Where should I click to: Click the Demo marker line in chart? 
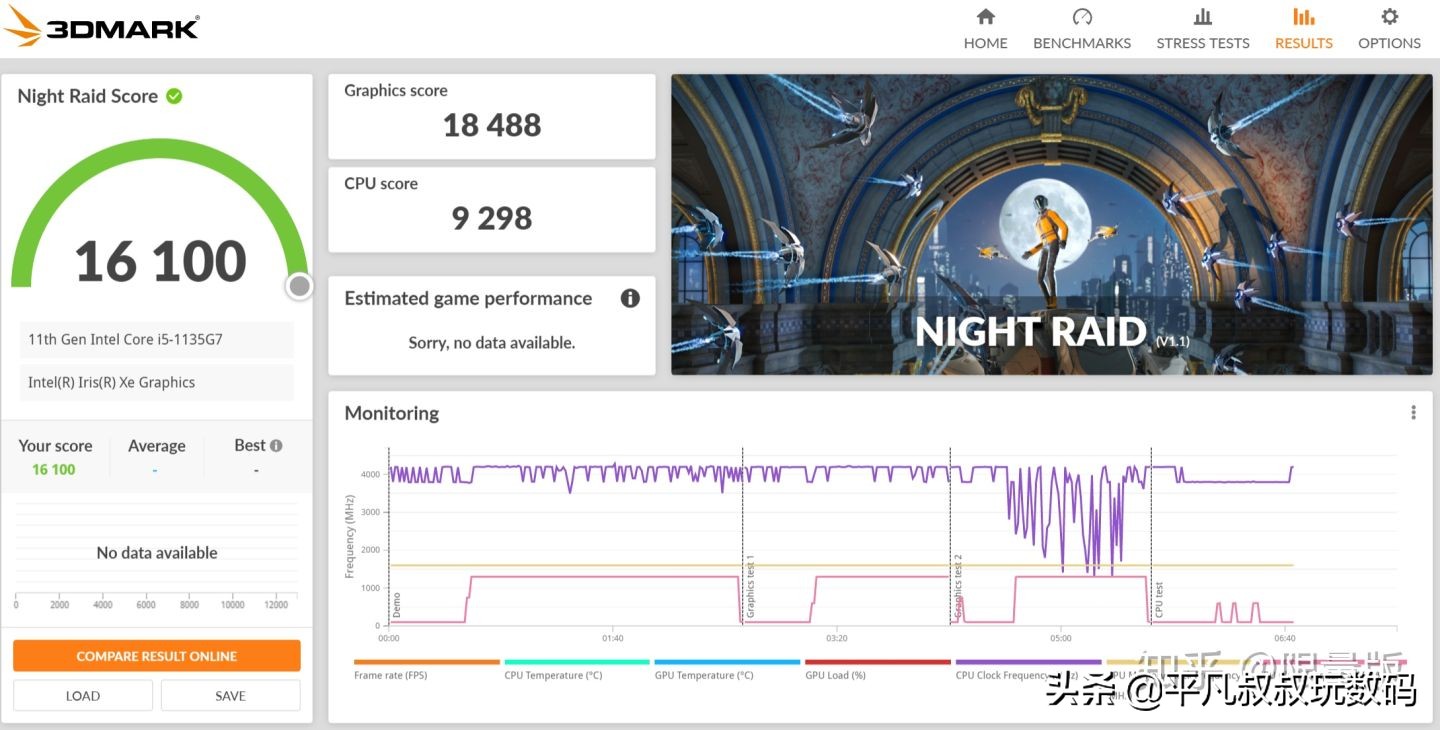pyautogui.click(x=389, y=537)
